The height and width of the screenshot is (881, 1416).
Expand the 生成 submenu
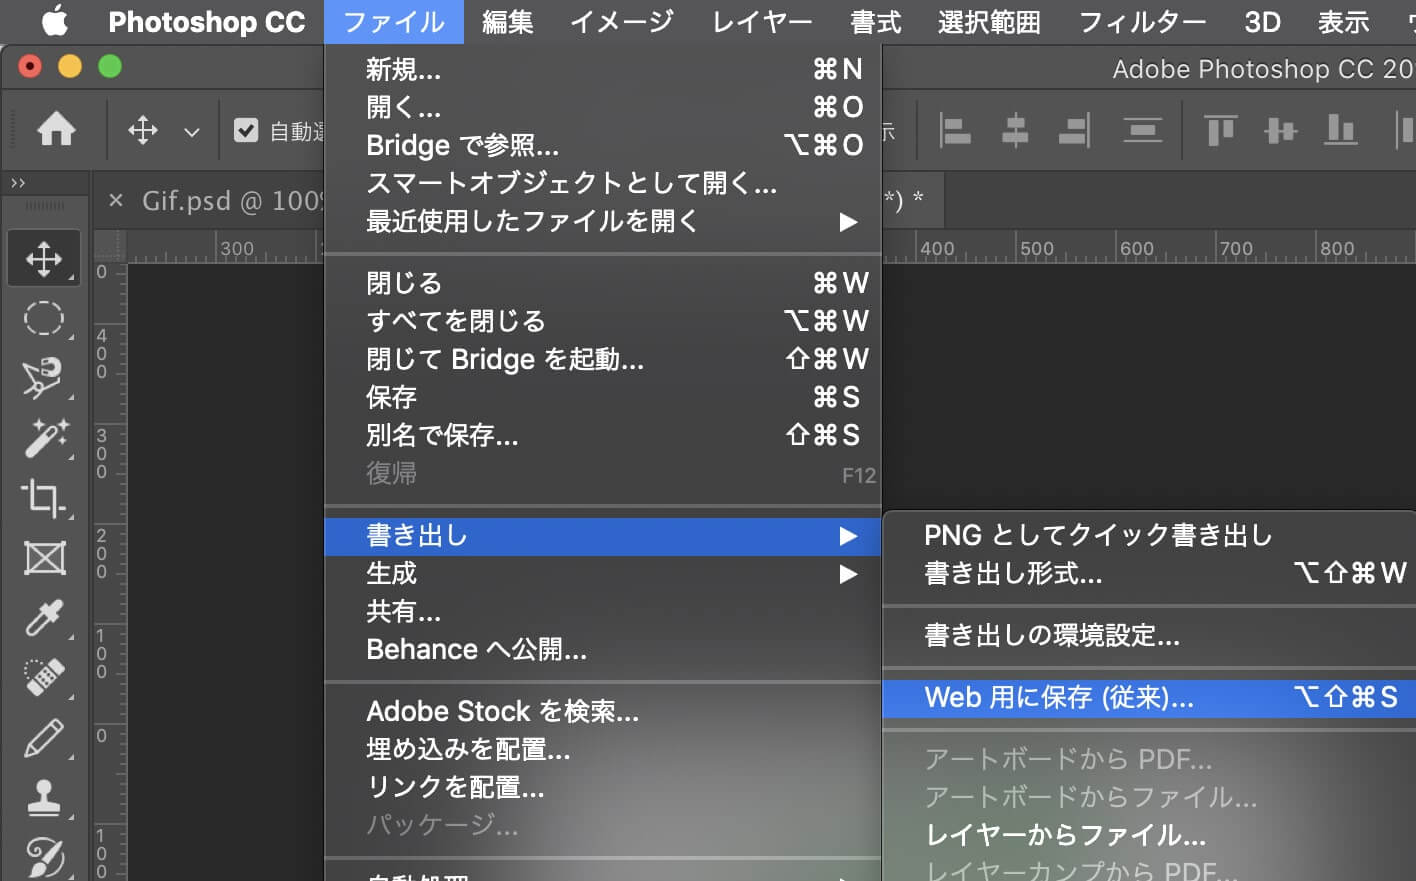[602, 574]
